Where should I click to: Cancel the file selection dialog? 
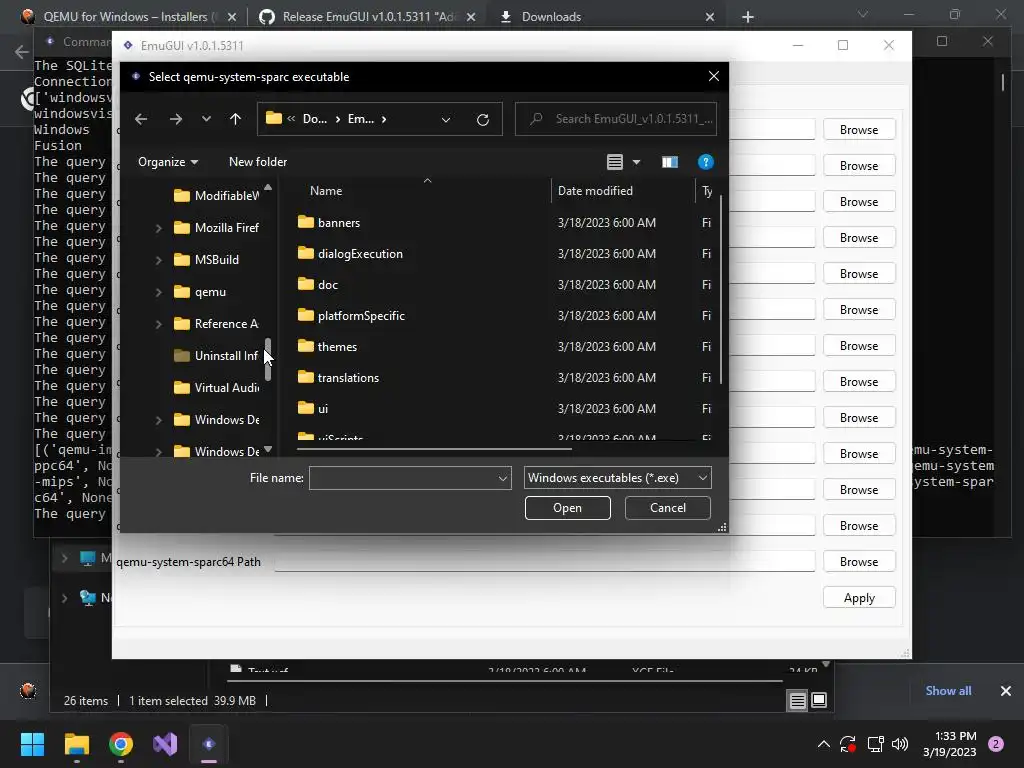pyautogui.click(x=667, y=508)
